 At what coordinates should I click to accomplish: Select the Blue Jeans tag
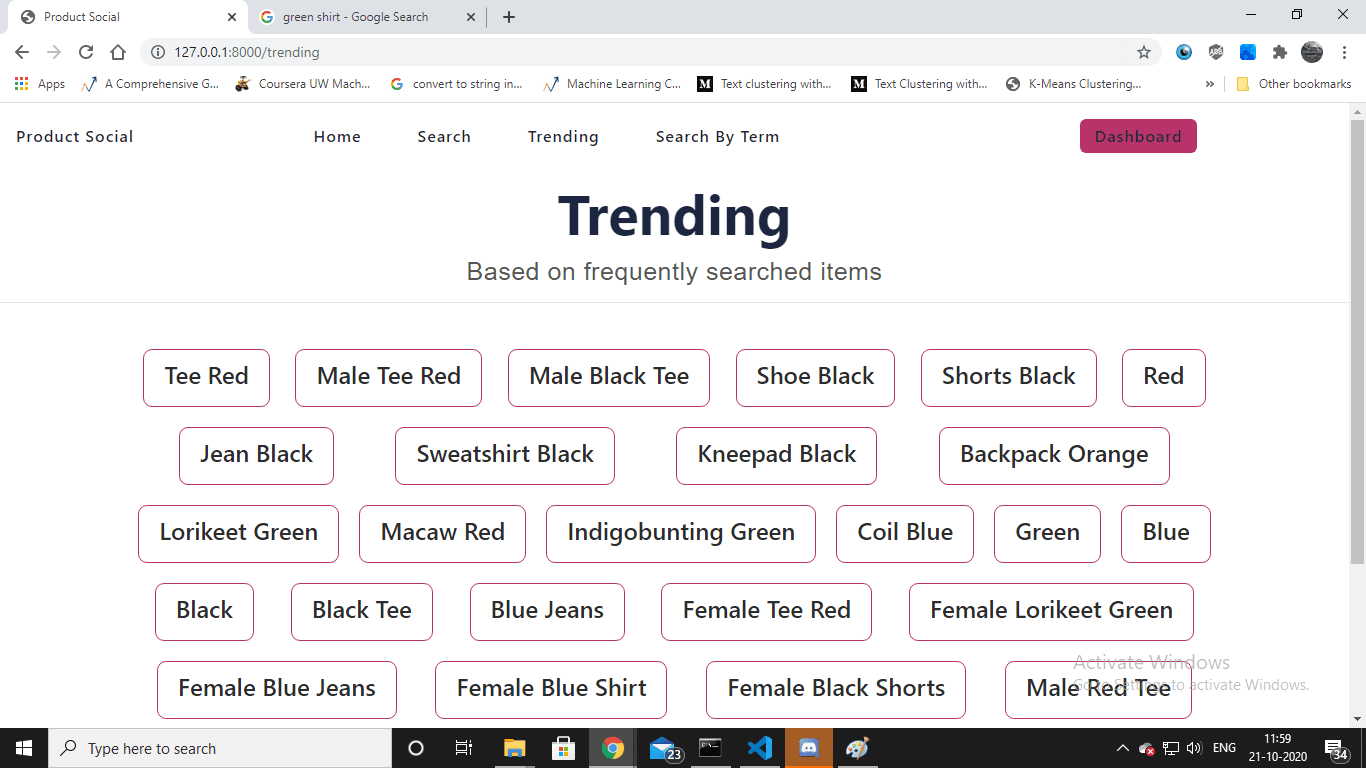tap(547, 612)
